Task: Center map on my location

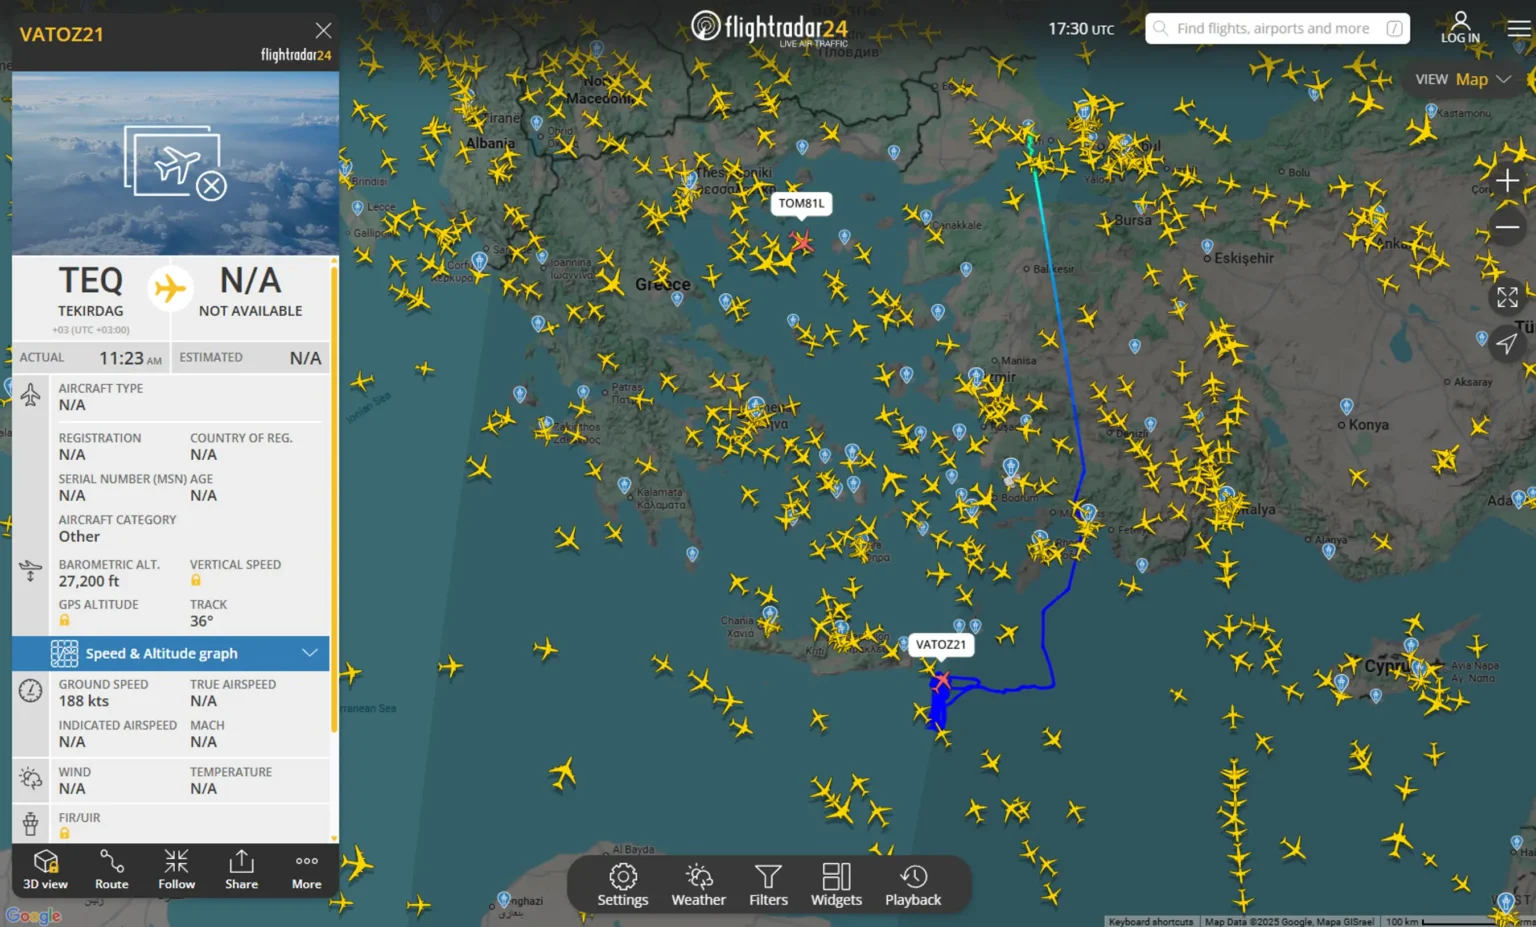Action: tap(1507, 343)
